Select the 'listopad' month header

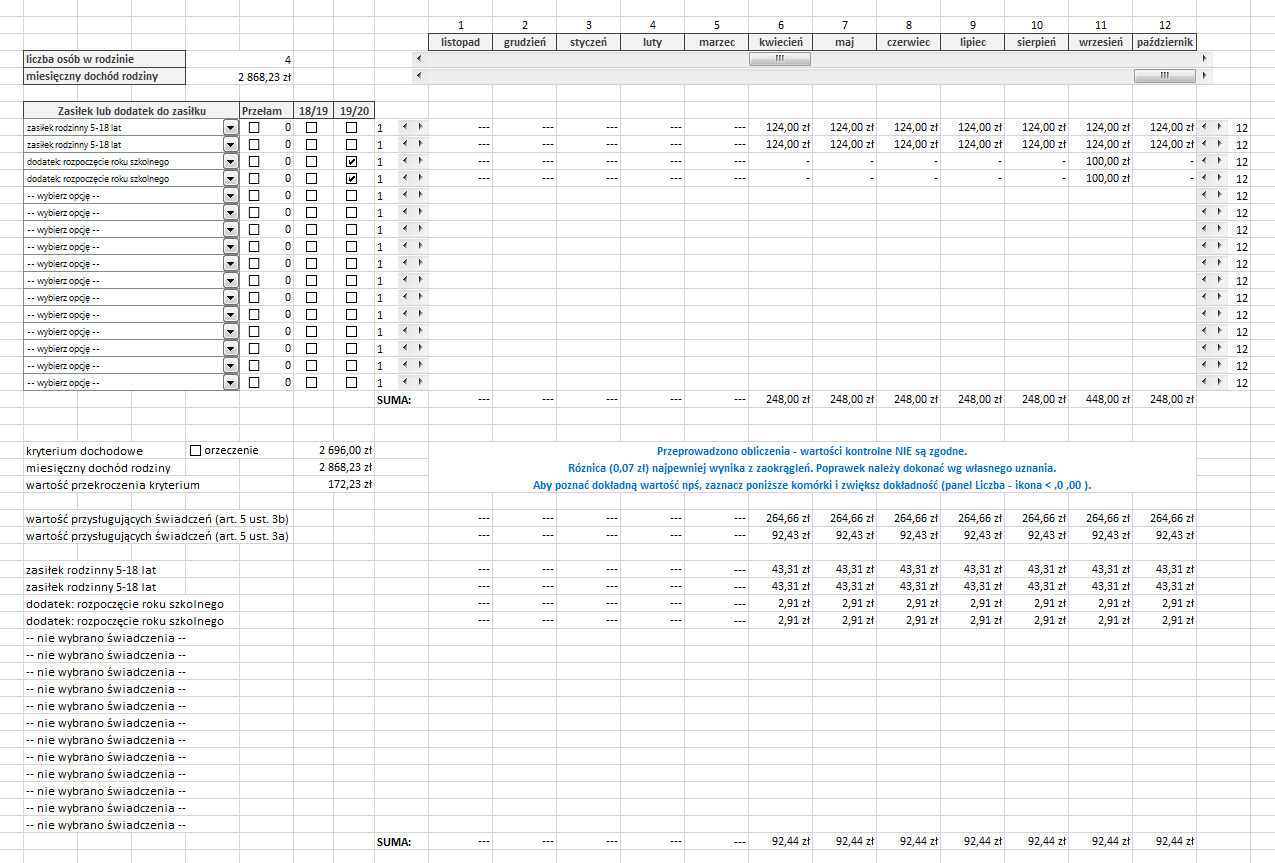(x=460, y=42)
